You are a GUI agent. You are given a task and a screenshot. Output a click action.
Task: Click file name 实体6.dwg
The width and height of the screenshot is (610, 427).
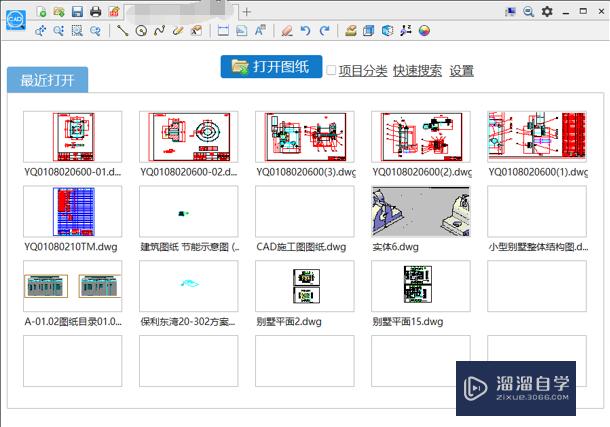(x=395, y=247)
